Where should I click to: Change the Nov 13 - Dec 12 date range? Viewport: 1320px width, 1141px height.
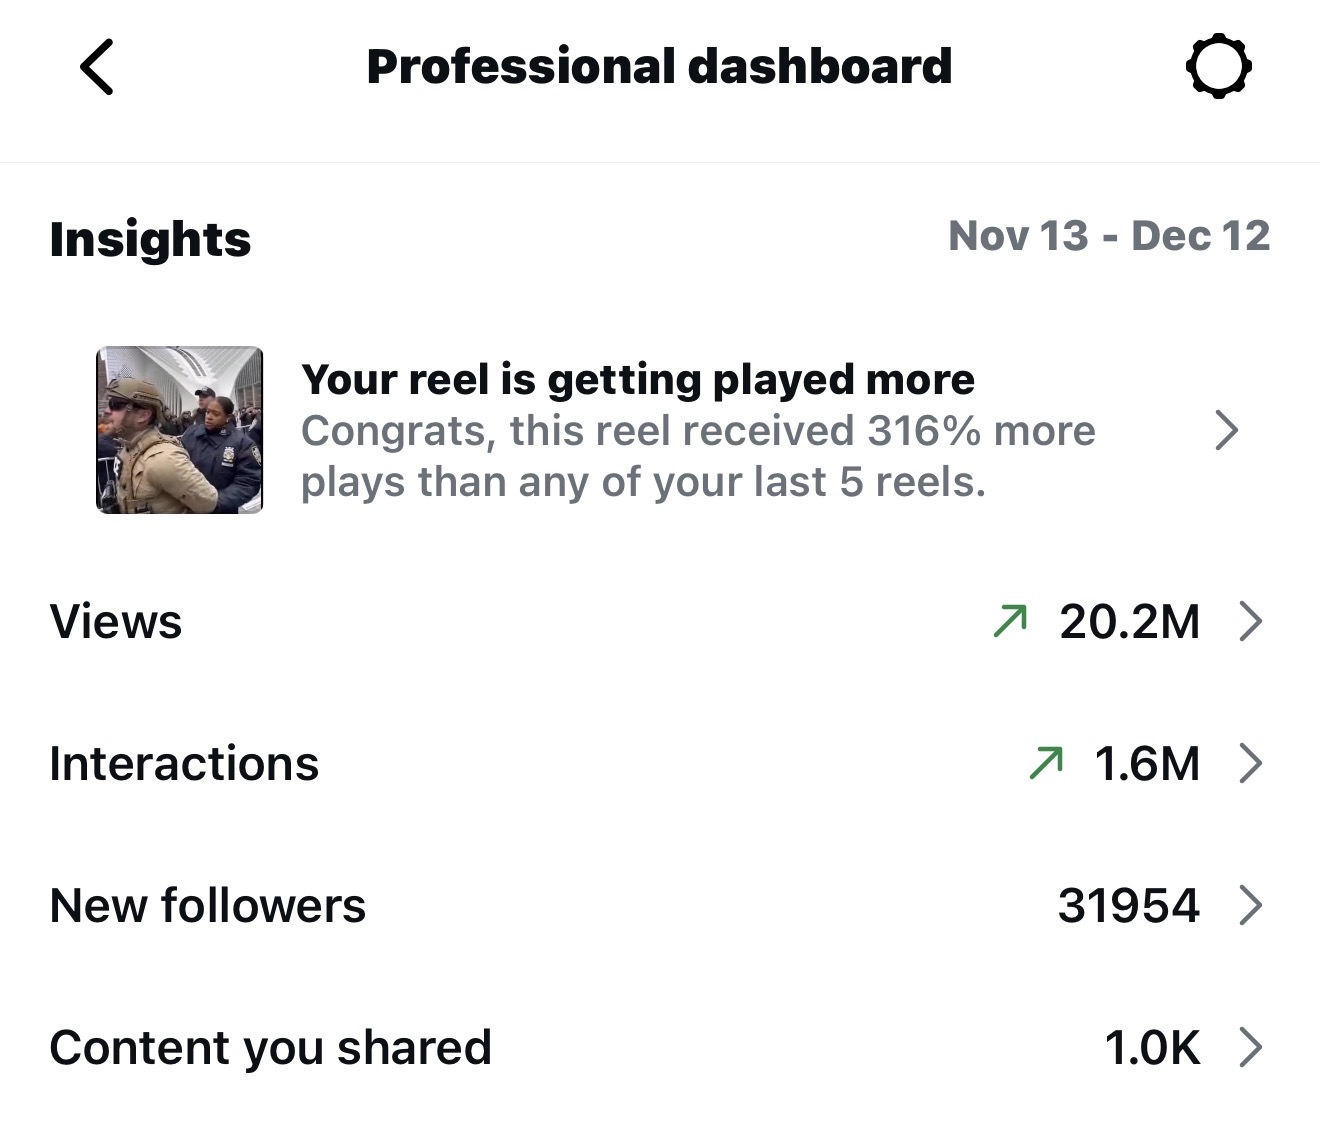[1108, 237]
